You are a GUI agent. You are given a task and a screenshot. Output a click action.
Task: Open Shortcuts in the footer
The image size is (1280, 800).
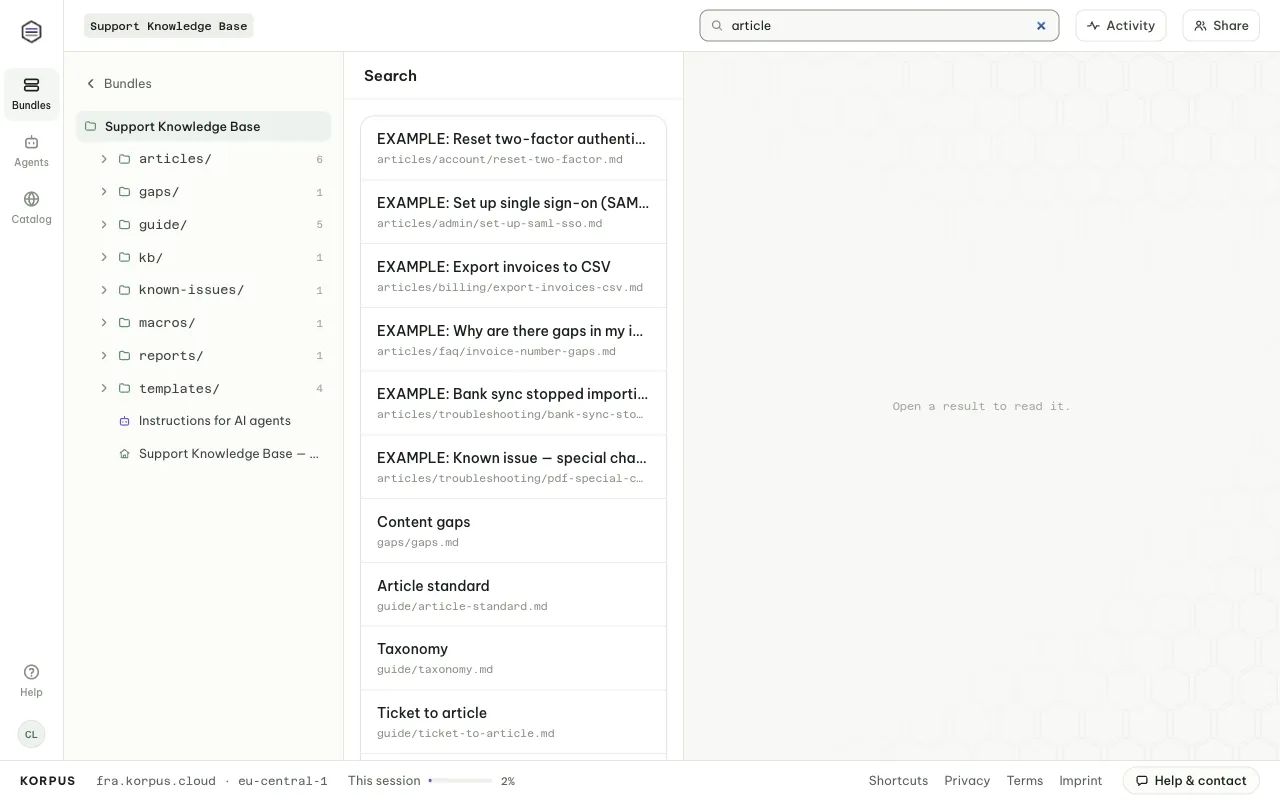[x=898, y=781]
